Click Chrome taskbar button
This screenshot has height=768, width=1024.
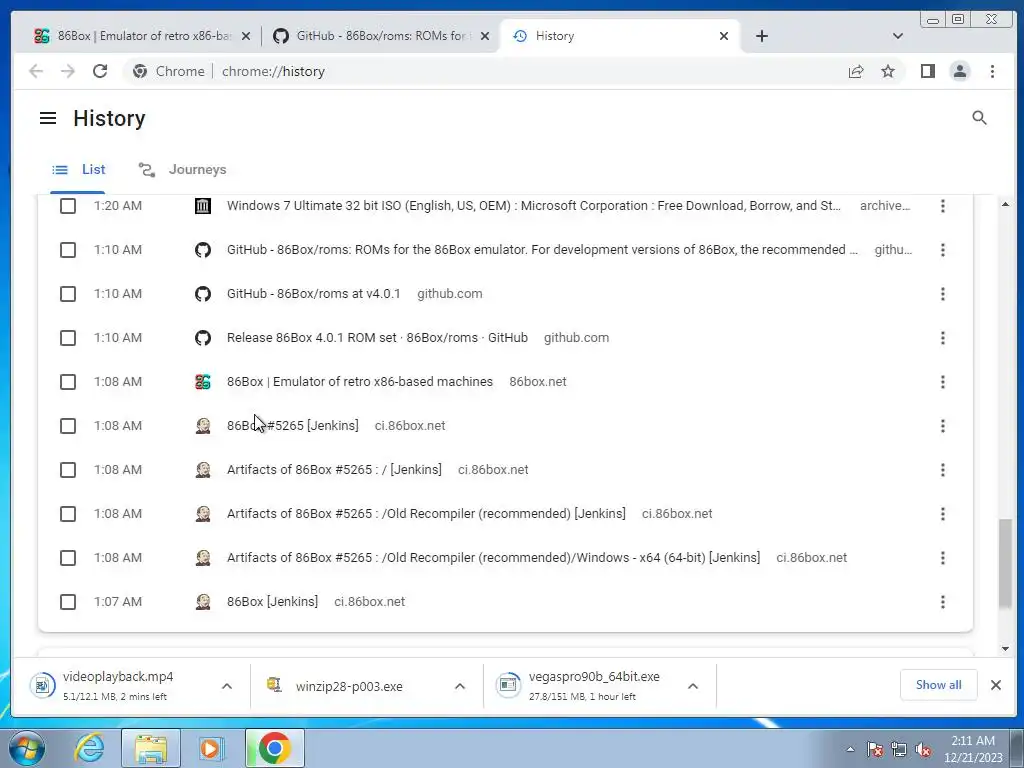click(x=274, y=748)
